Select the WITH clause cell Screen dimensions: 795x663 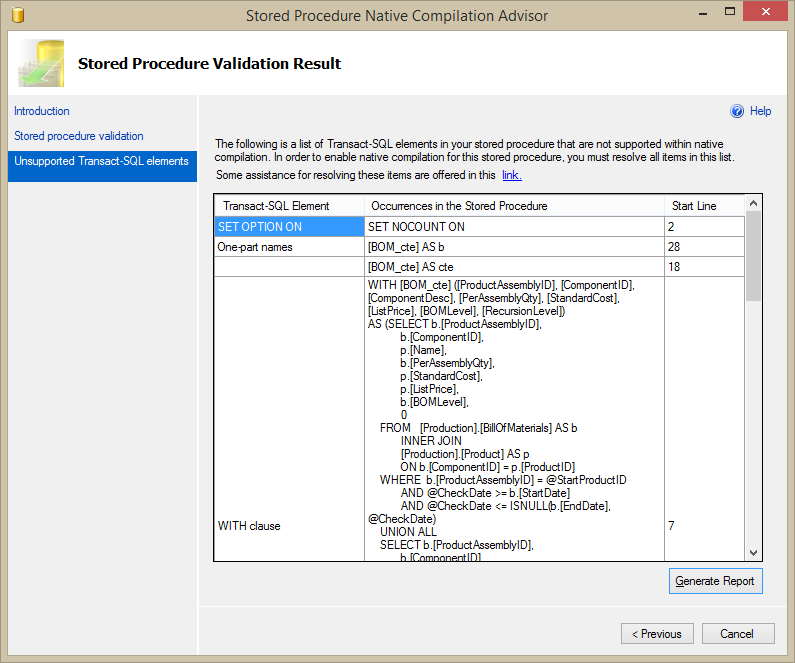[x=289, y=525]
